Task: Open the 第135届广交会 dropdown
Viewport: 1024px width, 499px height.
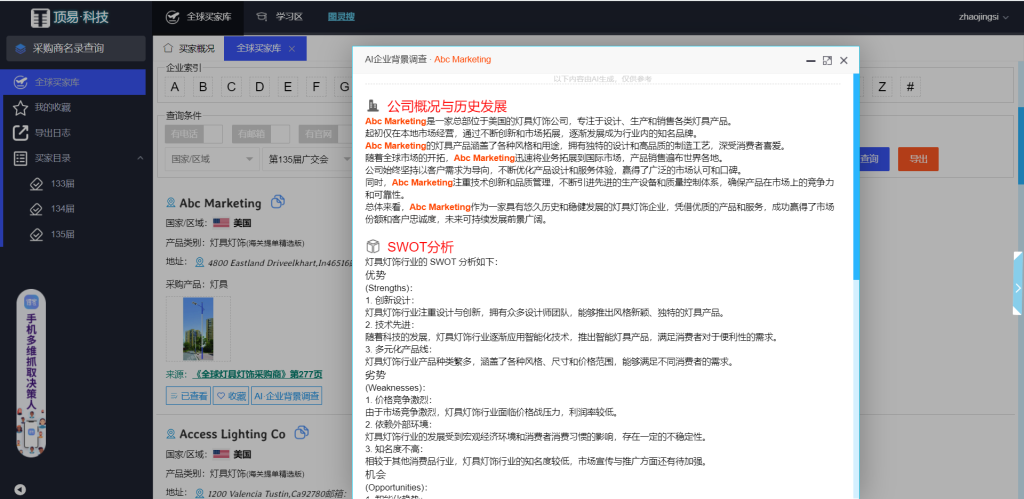Action: [x=304, y=159]
